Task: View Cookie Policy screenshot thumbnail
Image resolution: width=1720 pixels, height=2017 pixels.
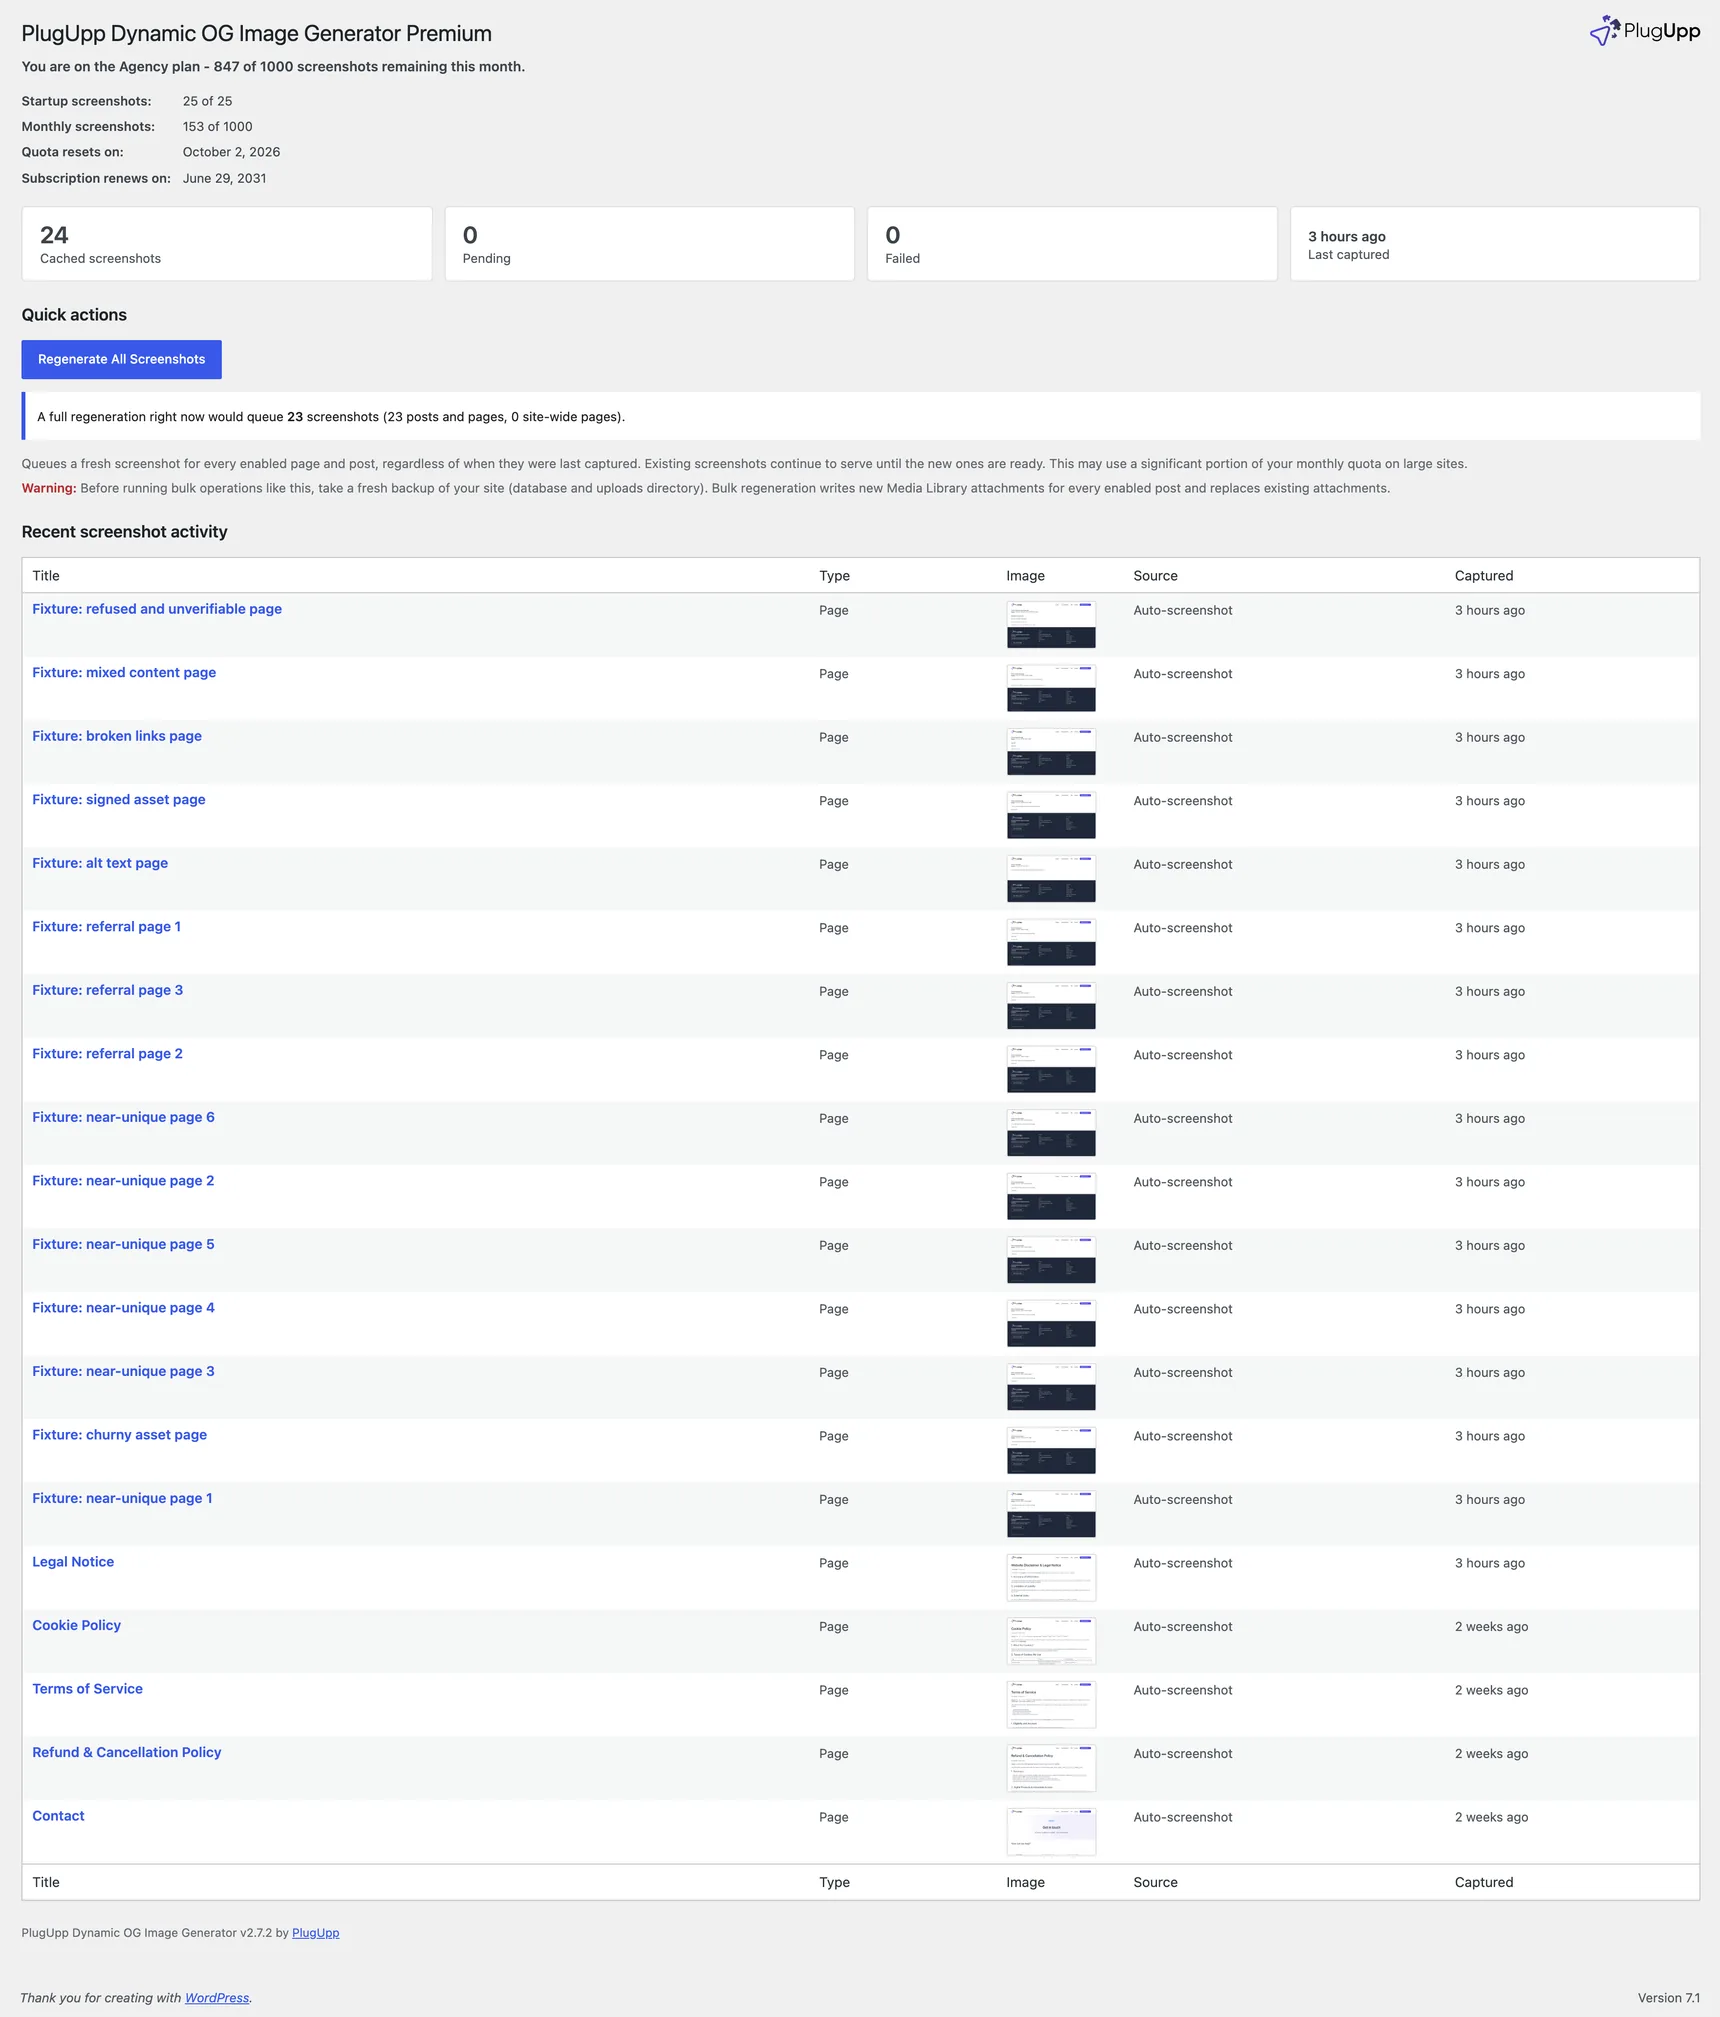Action: [1051, 1641]
